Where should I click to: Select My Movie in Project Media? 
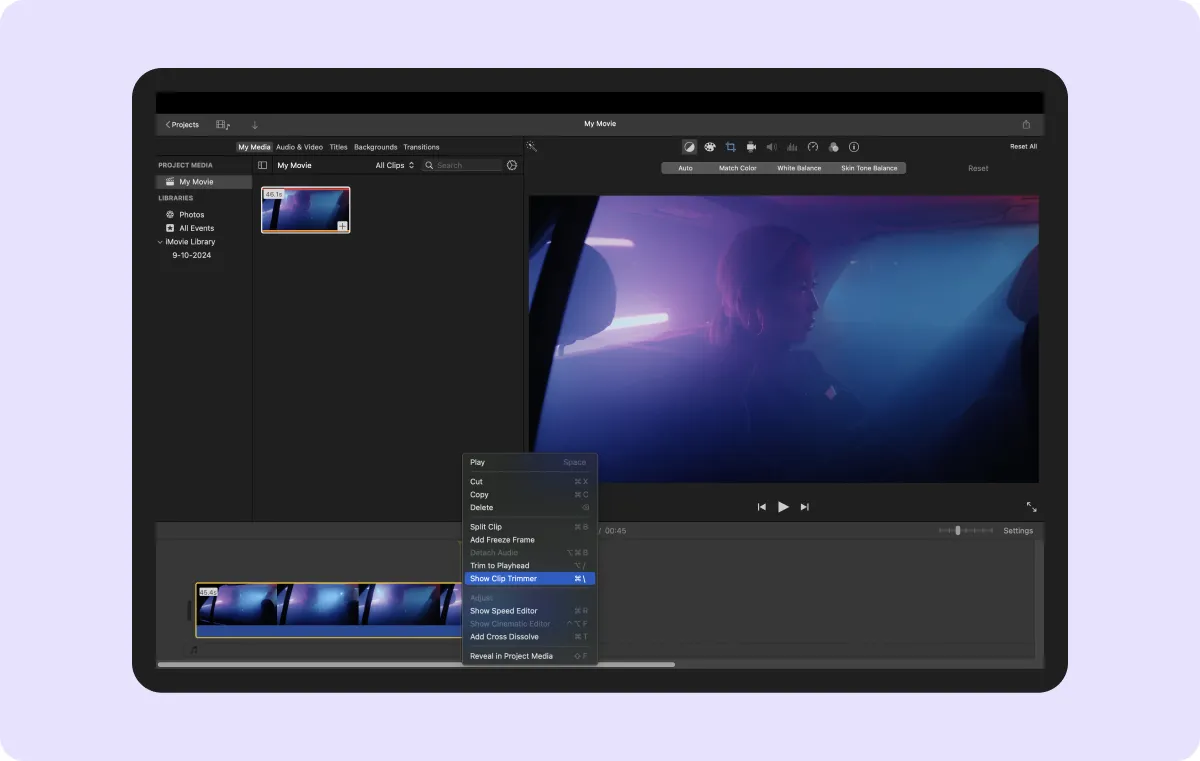(204, 182)
